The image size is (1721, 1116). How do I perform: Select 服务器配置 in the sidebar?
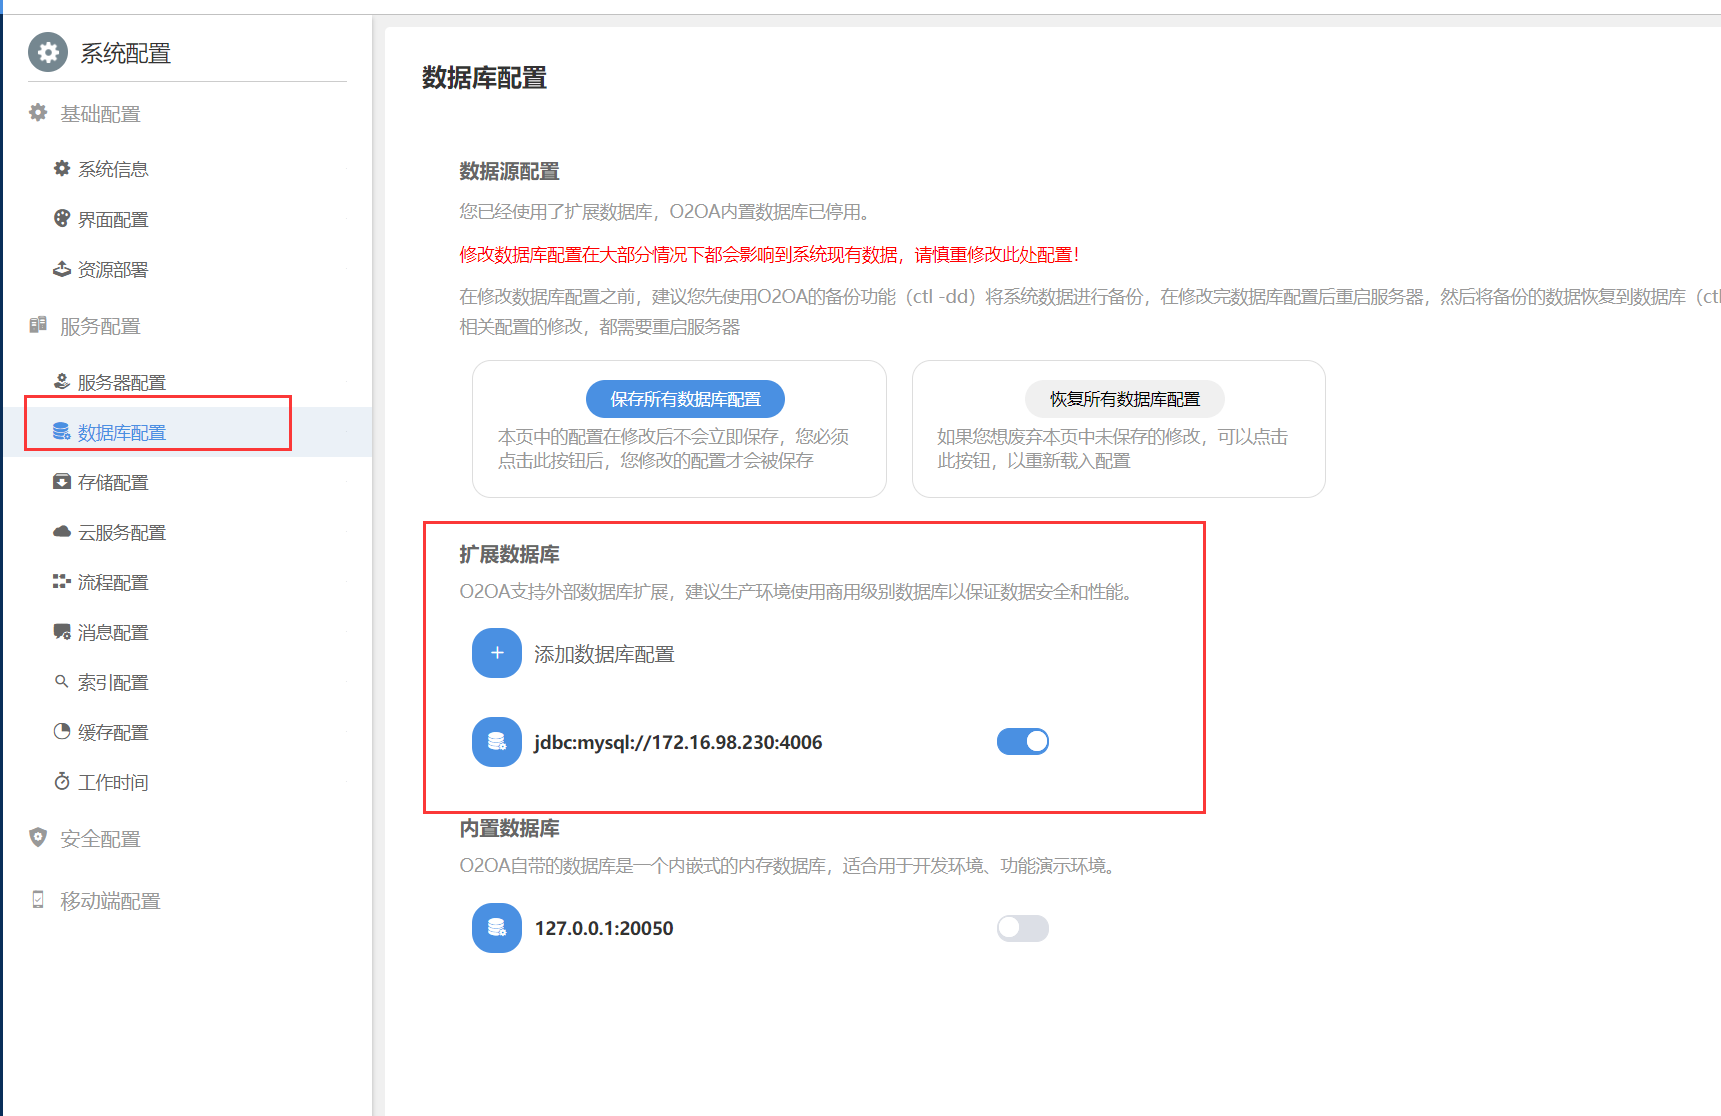pos(122,382)
